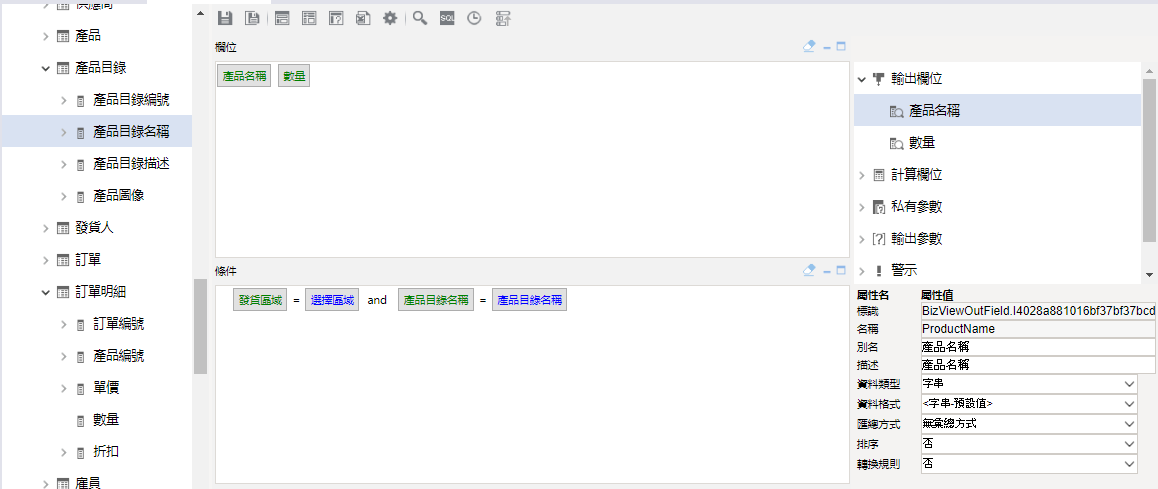The height and width of the screenshot is (489, 1158).
Task: Open settings with the gear icon
Action: pyautogui.click(x=390, y=18)
